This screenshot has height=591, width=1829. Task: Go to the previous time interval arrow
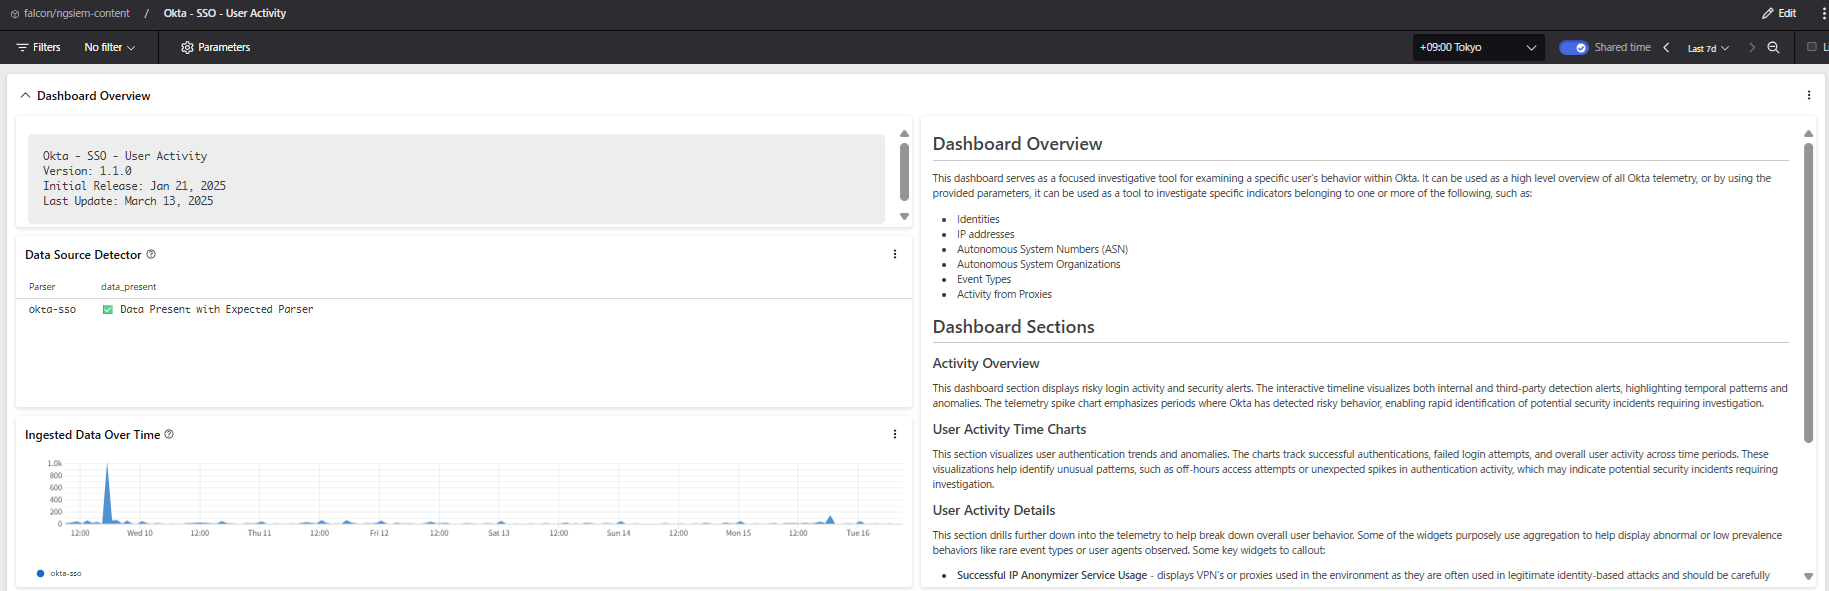[x=1666, y=47]
